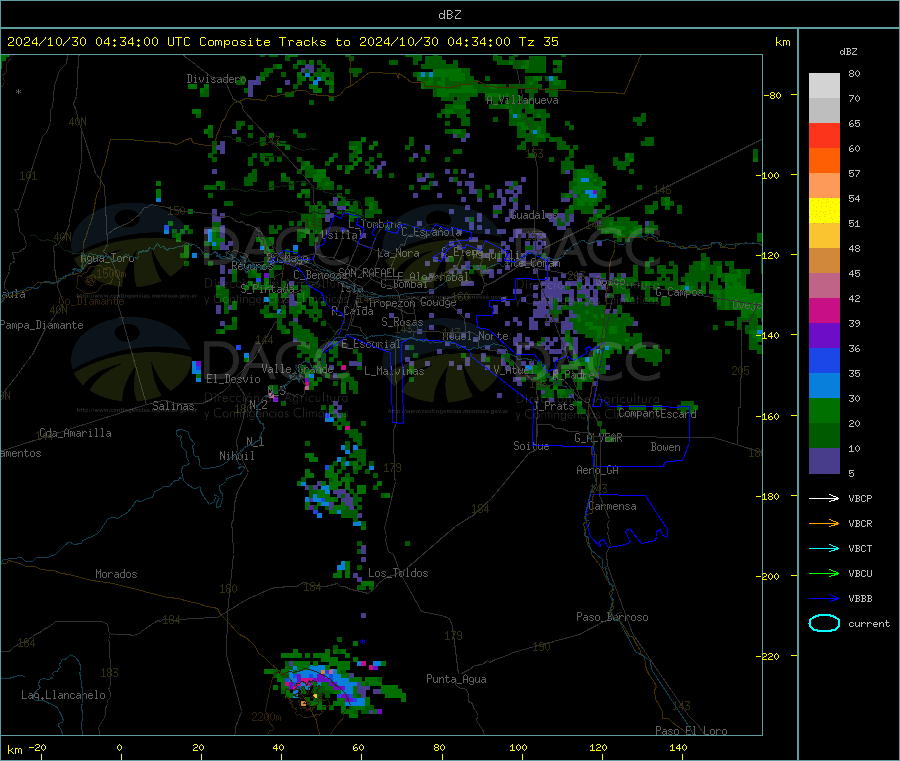This screenshot has height=761, width=900.
Task: Pick the purple 36-39 dBZ legend swatch
Action: pyautogui.click(x=824, y=336)
